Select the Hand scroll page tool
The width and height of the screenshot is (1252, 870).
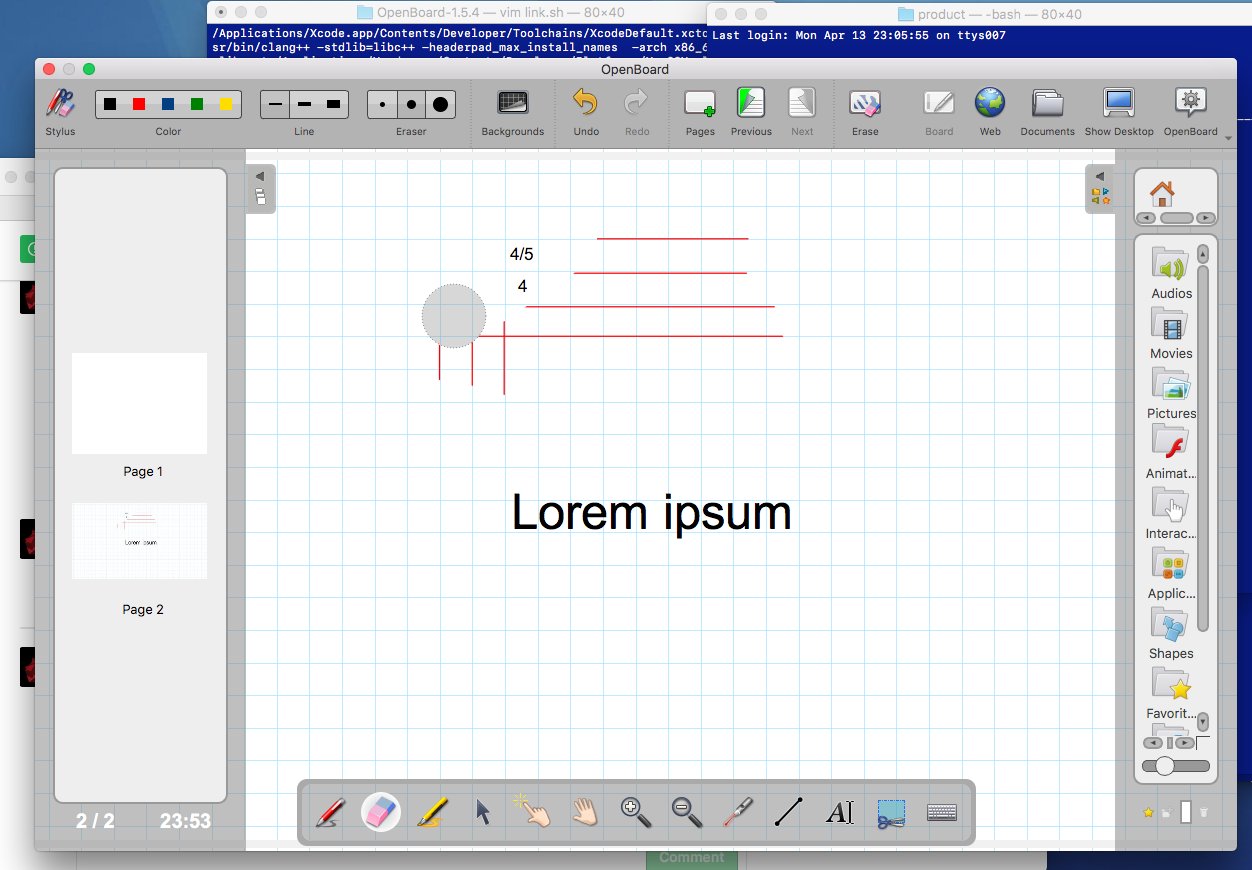point(585,812)
